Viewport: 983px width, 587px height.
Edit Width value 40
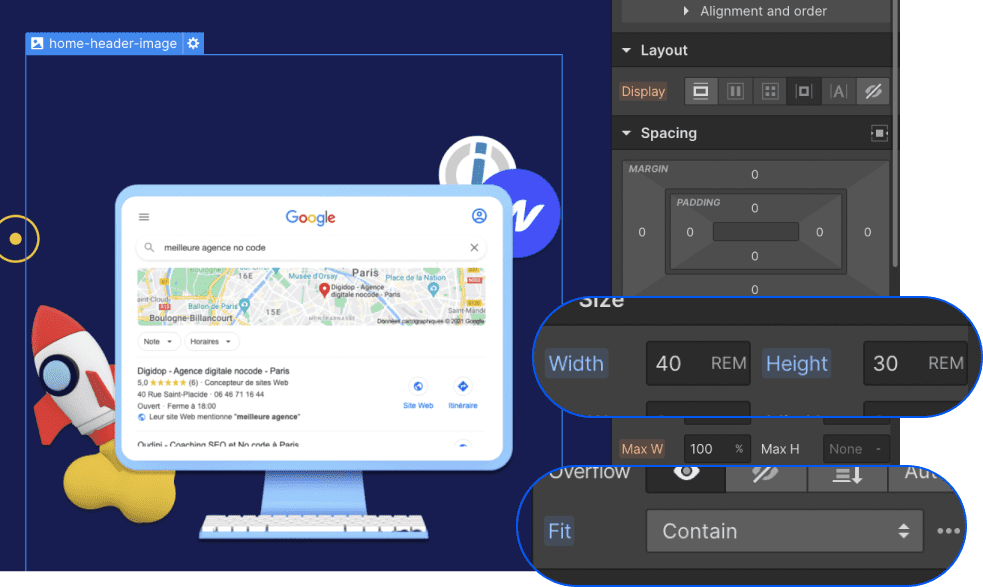pos(669,363)
